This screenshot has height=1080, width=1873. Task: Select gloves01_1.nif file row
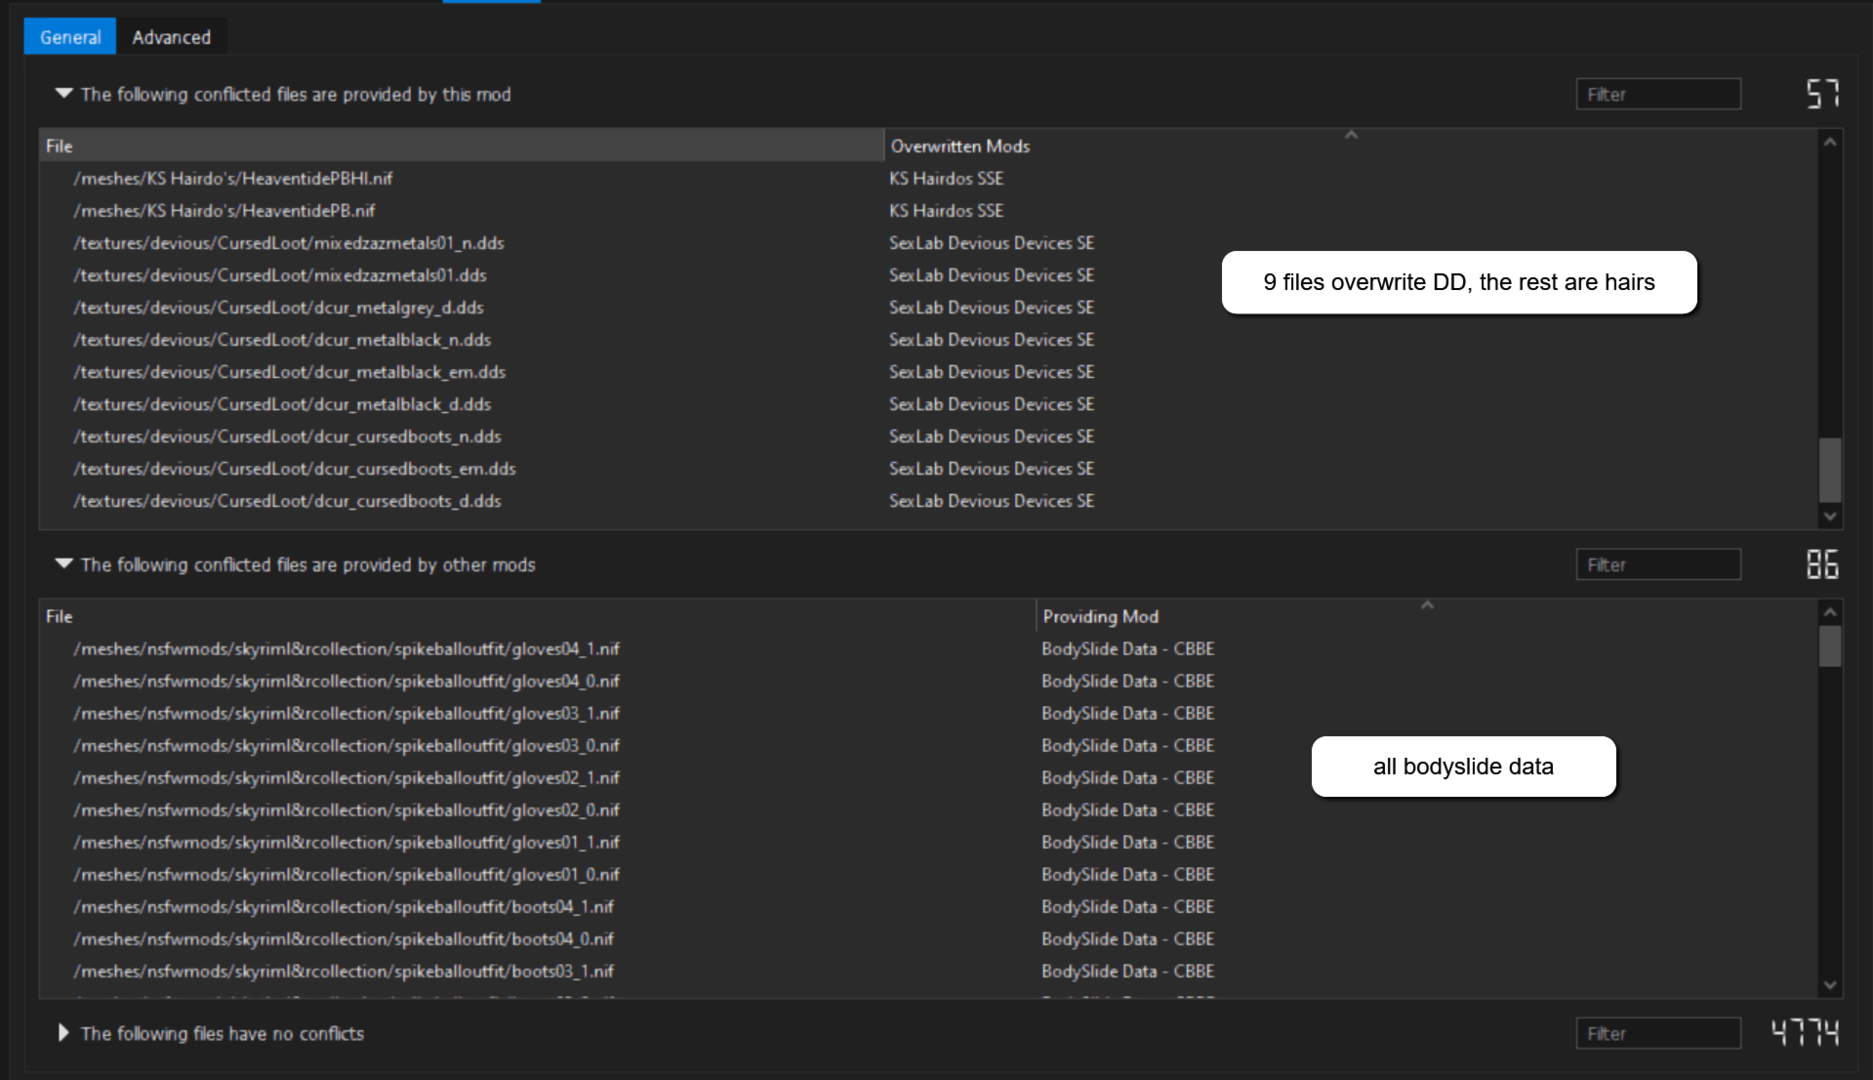(928, 842)
